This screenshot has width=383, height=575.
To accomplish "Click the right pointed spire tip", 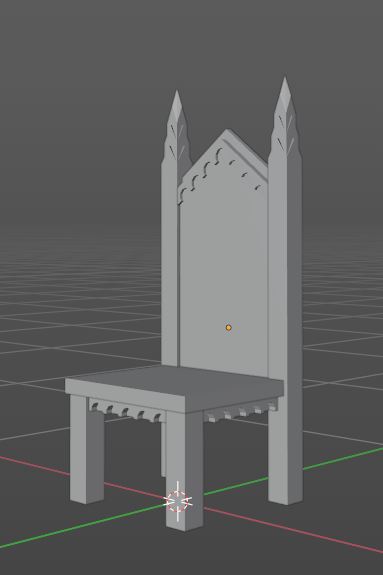I will [x=285, y=84].
